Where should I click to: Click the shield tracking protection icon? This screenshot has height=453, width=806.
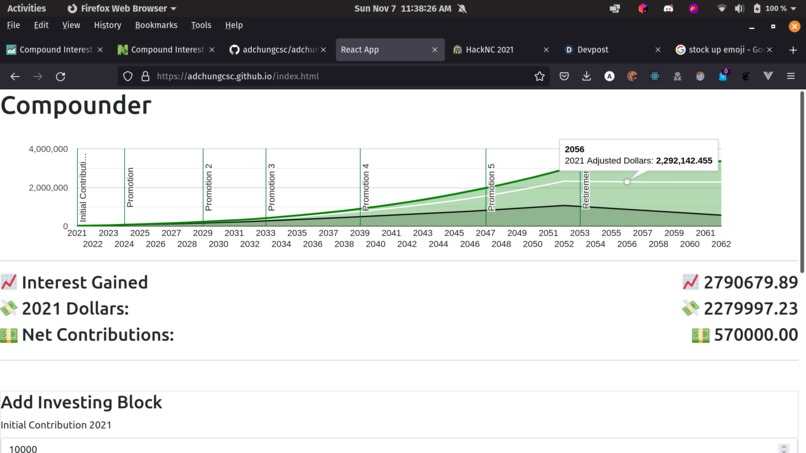127,76
